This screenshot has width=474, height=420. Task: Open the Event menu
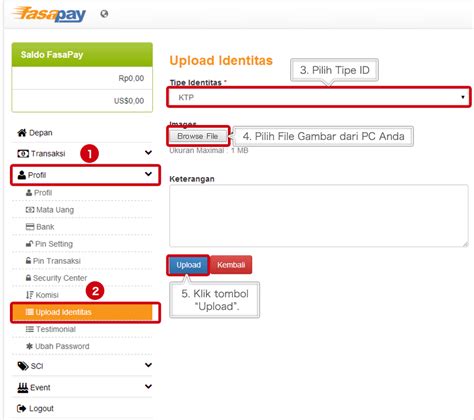tap(82, 387)
